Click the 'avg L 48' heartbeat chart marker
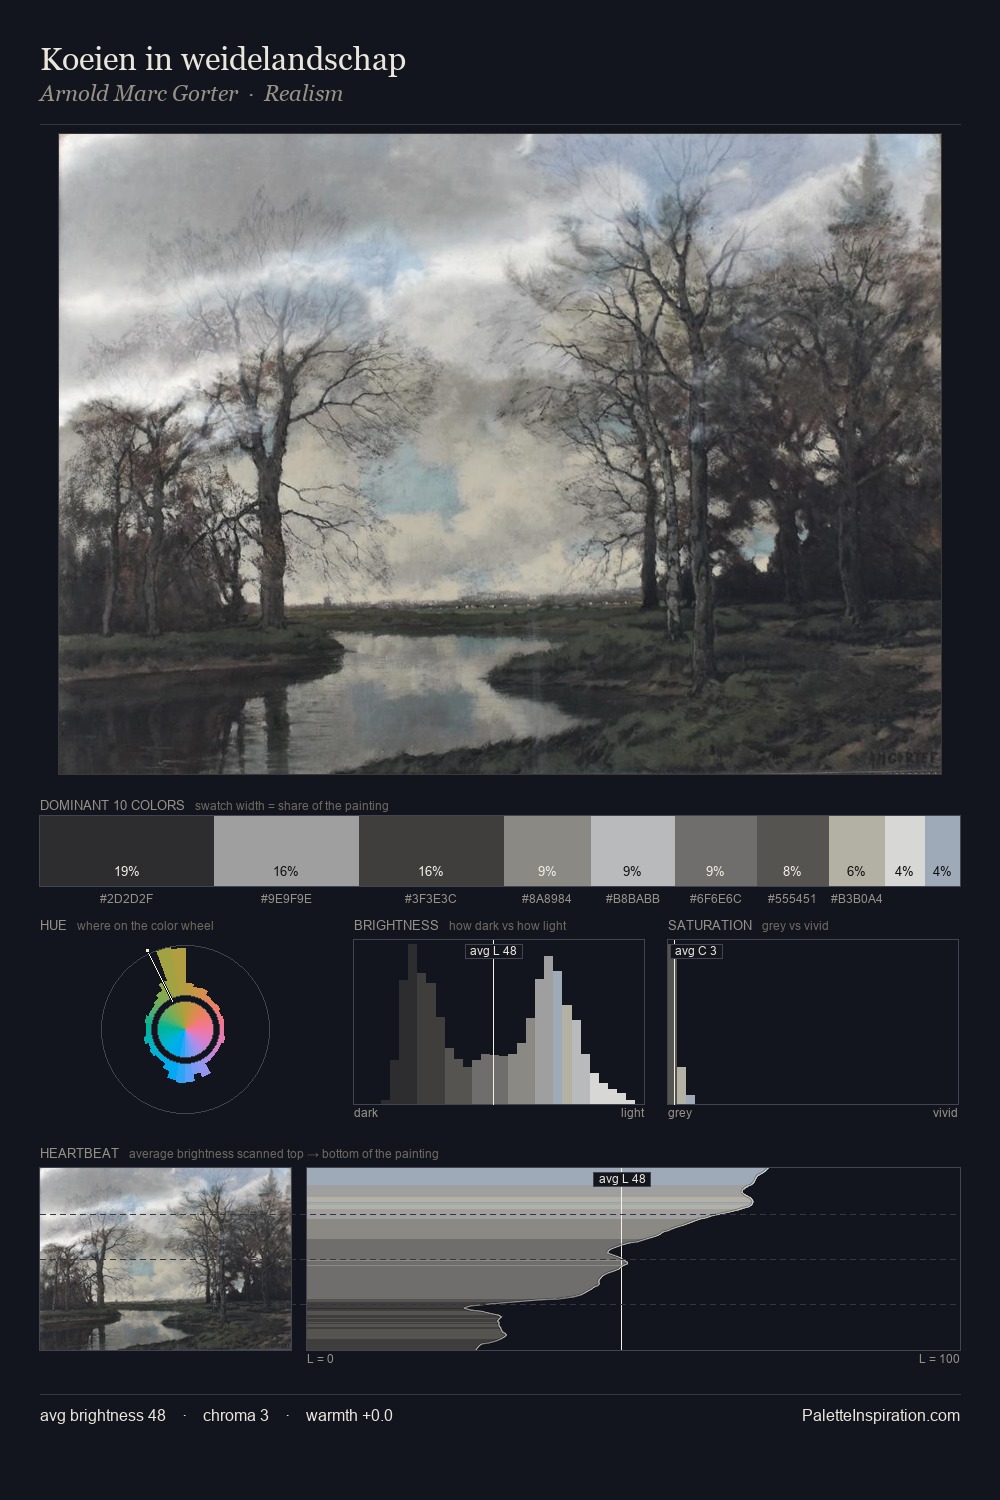Screen dimensions: 1000x1500 pyautogui.click(x=622, y=1179)
